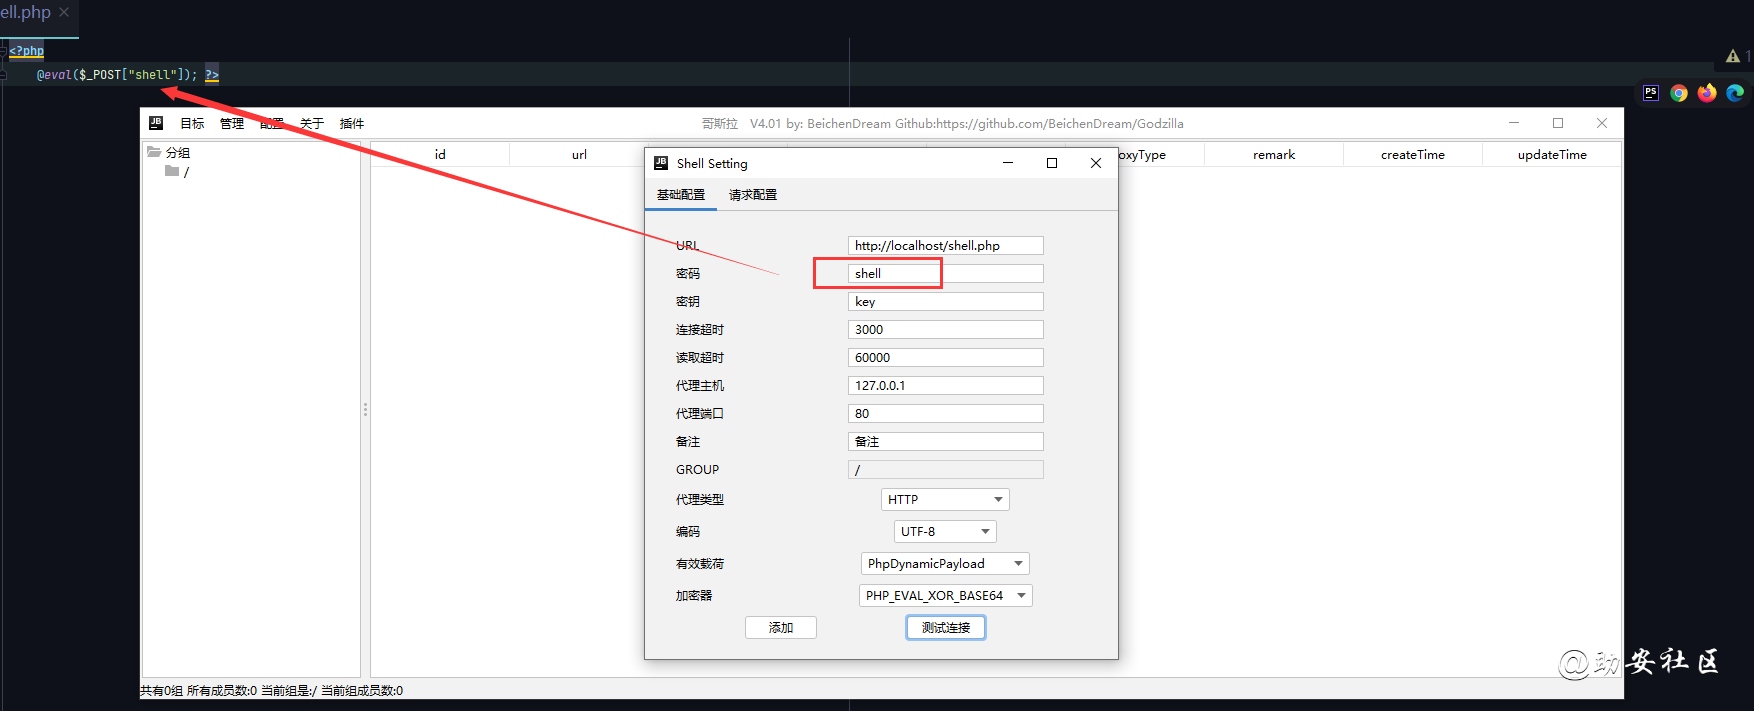The image size is (1754, 711).
Task: Switch to 基础配置 tab
Action: coord(681,195)
